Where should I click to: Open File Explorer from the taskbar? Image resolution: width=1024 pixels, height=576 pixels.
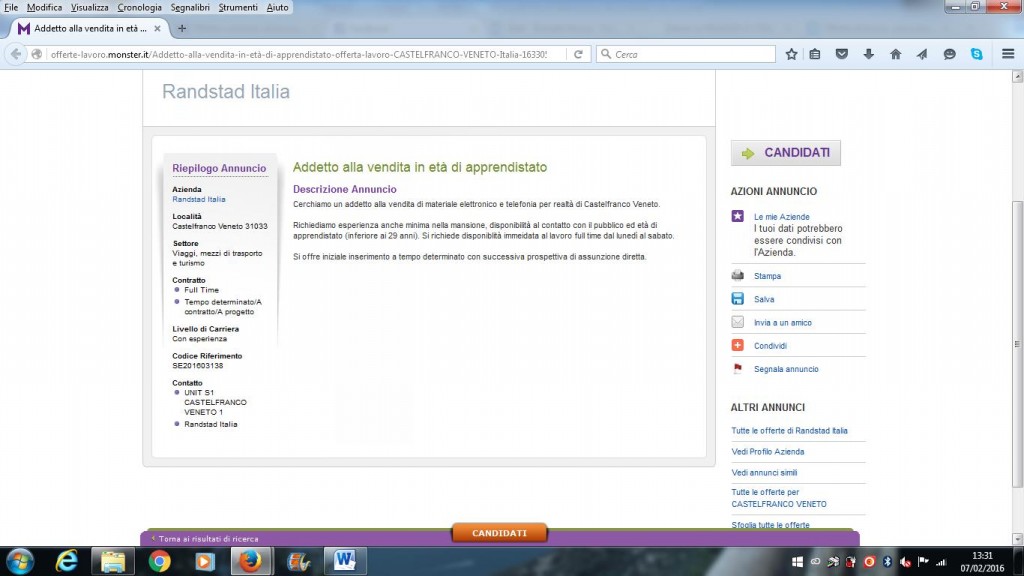[112, 561]
